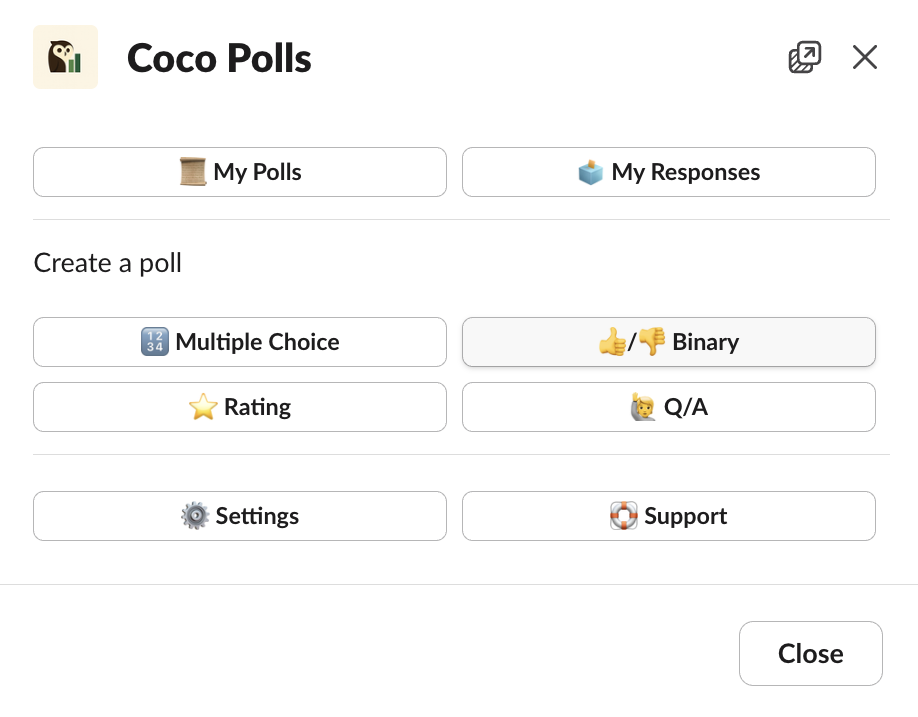Start a Q/A poll
The height and width of the screenshot is (717, 918).
click(668, 406)
